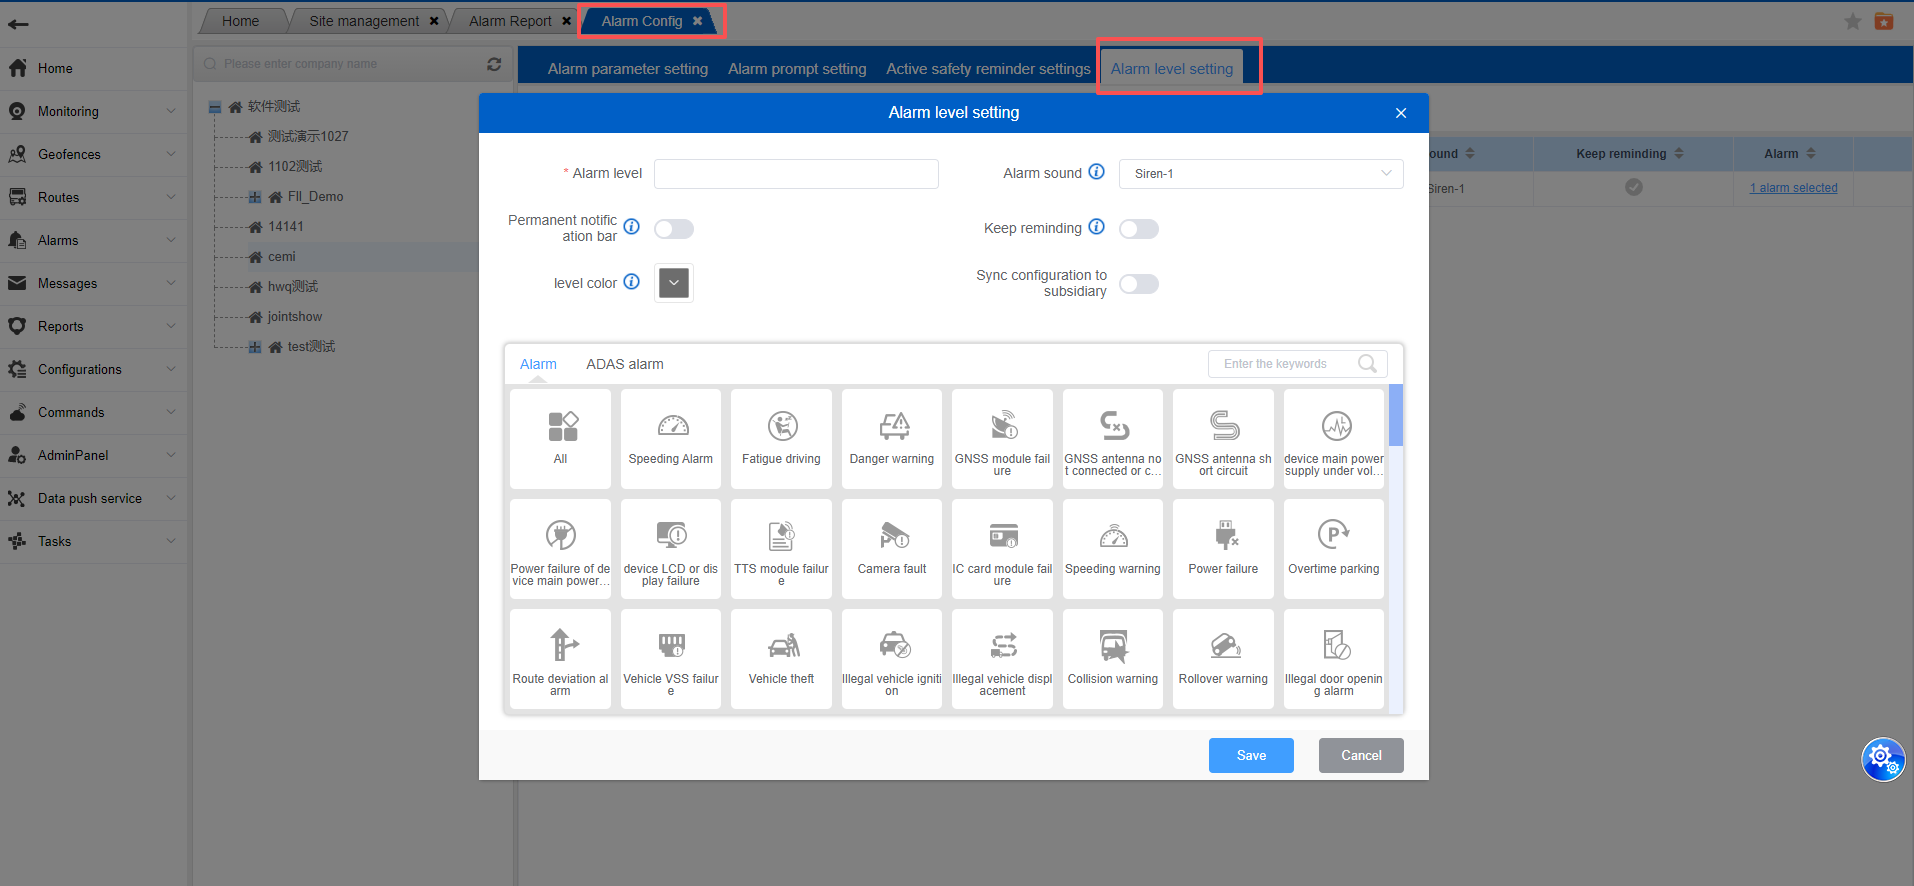Turn on the Keep reminding toggle
Image resolution: width=1914 pixels, height=886 pixels.
pyautogui.click(x=1139, y=229)
